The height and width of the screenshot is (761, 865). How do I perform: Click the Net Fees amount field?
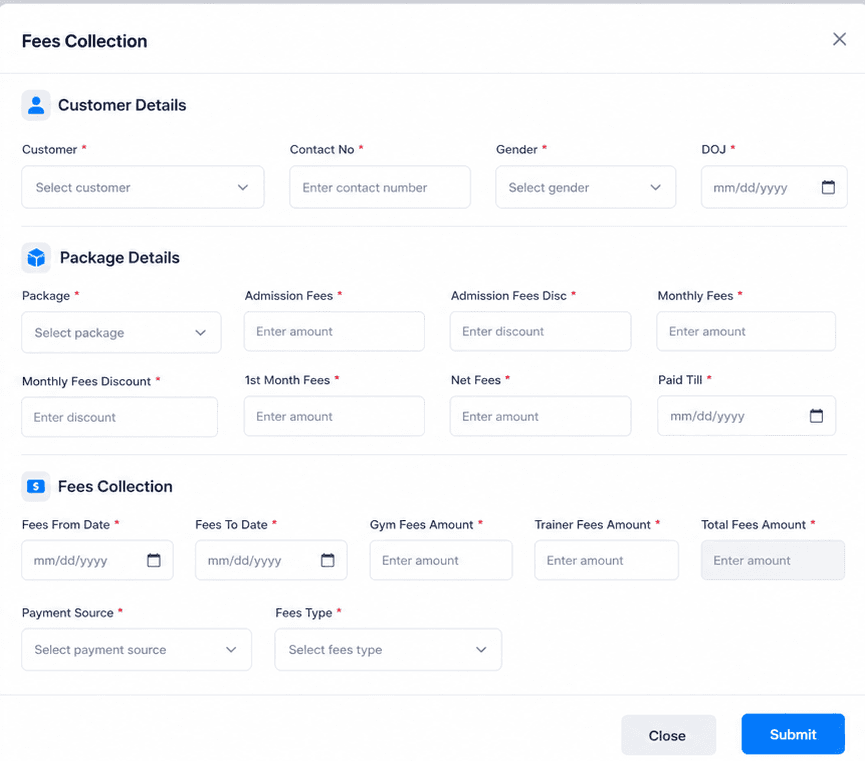[x=541, y=416]
